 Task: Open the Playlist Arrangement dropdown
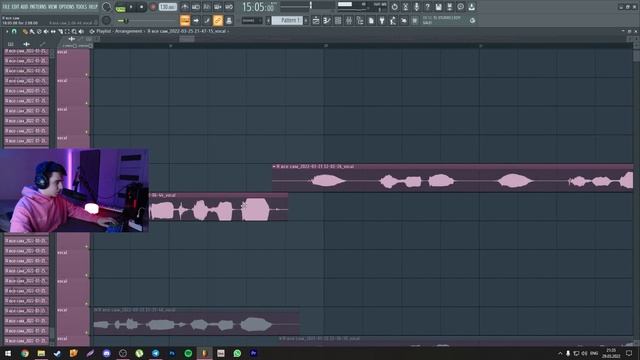coord(129,31)
